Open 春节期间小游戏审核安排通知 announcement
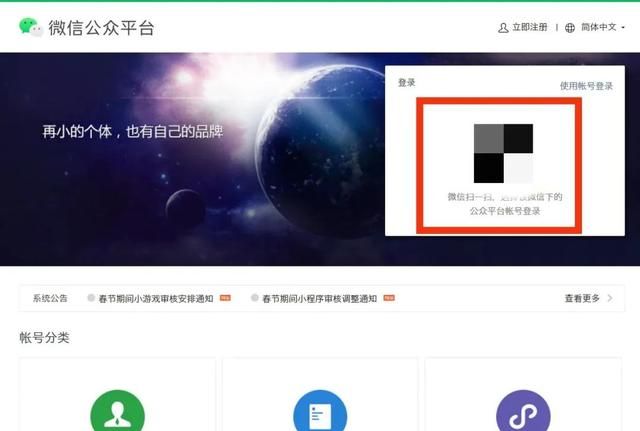This screenshot has height=431, width=640. pyautogui.click(x=156, y=299)
